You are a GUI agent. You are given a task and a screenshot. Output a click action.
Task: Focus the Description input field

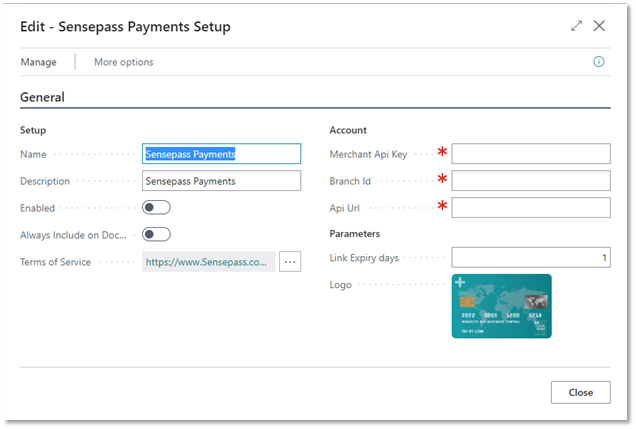pos(221,181)
